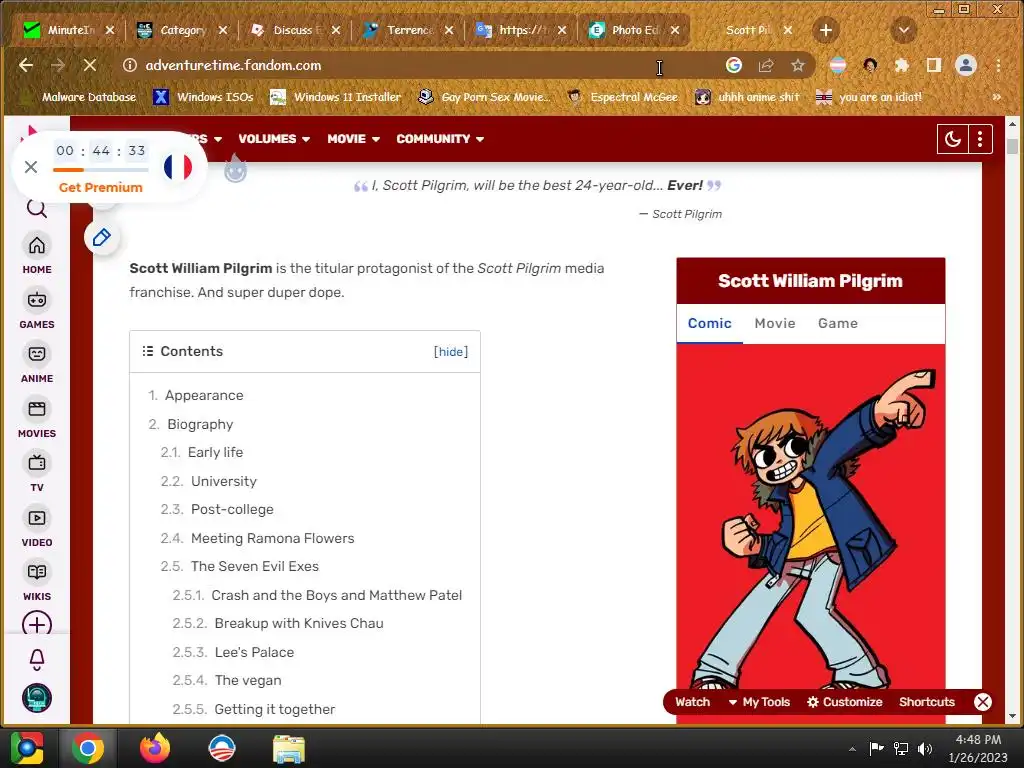The width and height of the screenshot is (1024, 768).
Task: Close the timer widget
Action: click(x=31, y=167)
